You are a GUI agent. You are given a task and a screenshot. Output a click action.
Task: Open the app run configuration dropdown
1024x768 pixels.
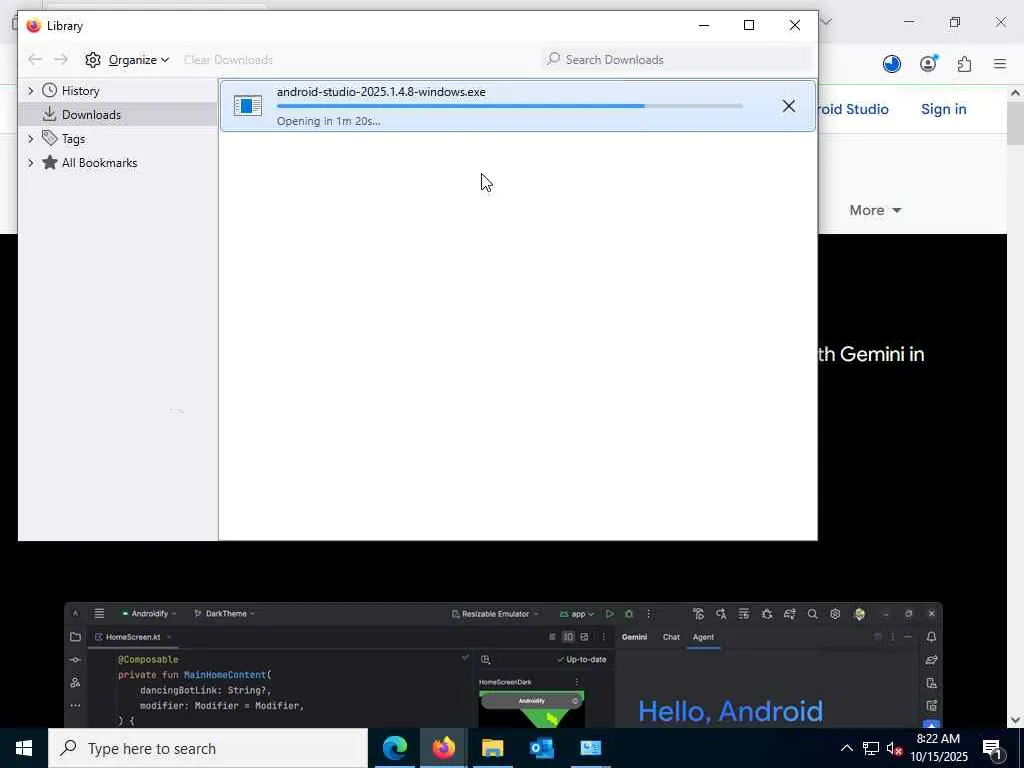point(577,614)
